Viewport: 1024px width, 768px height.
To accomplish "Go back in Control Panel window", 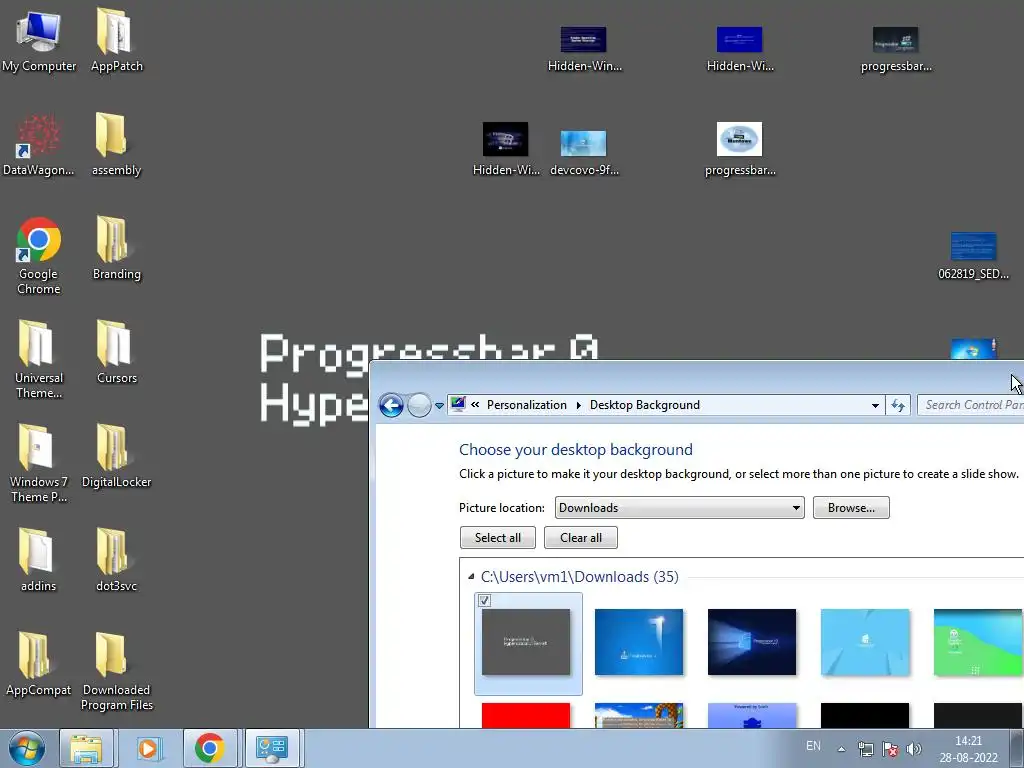I will tap(391, 406).
